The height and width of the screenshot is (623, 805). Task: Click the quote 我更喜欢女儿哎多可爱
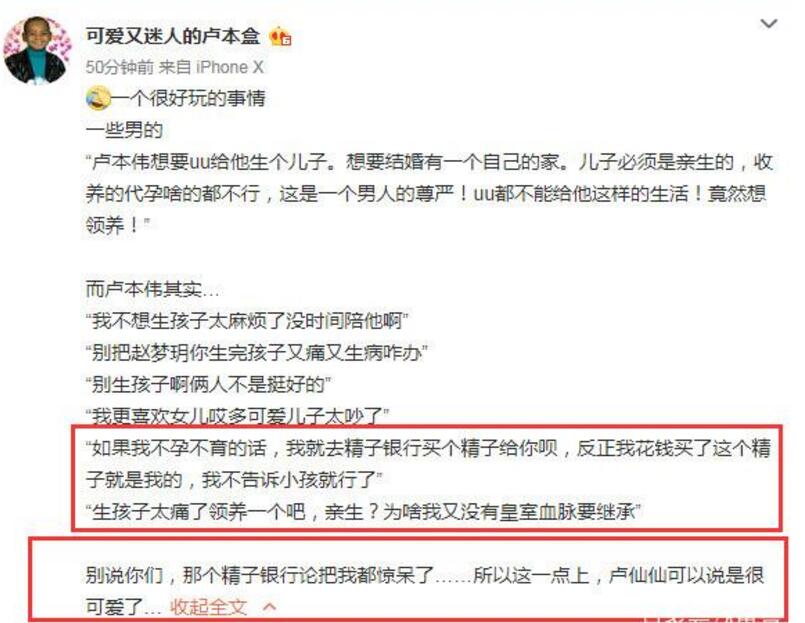(x=238, y=416)
